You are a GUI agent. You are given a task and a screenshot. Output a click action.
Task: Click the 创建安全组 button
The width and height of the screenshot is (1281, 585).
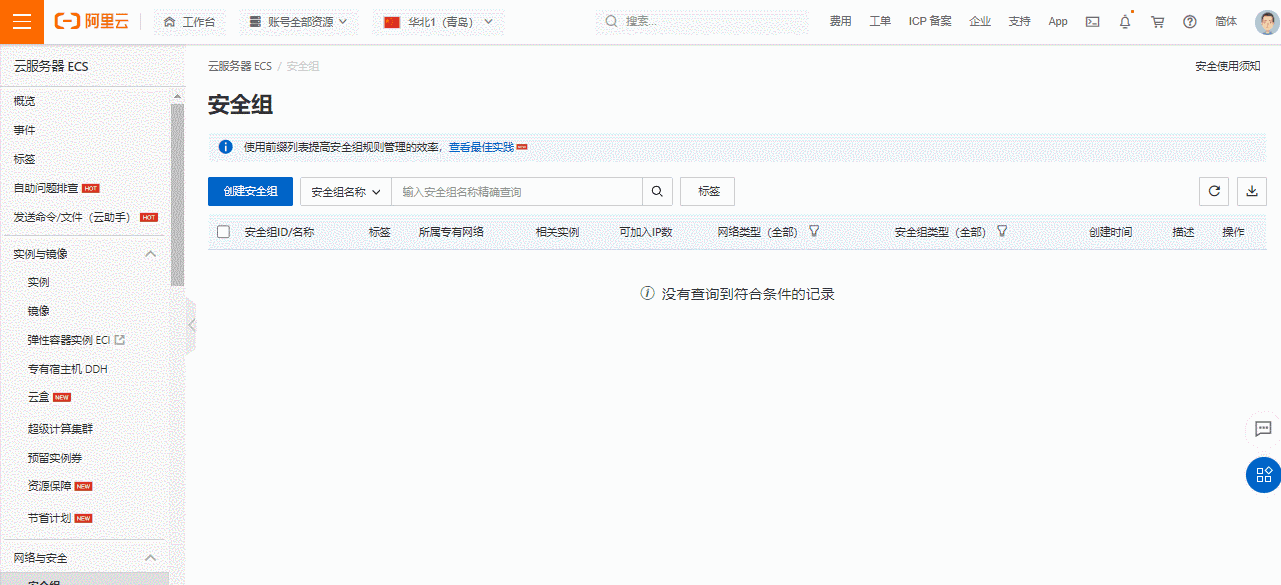250,191
